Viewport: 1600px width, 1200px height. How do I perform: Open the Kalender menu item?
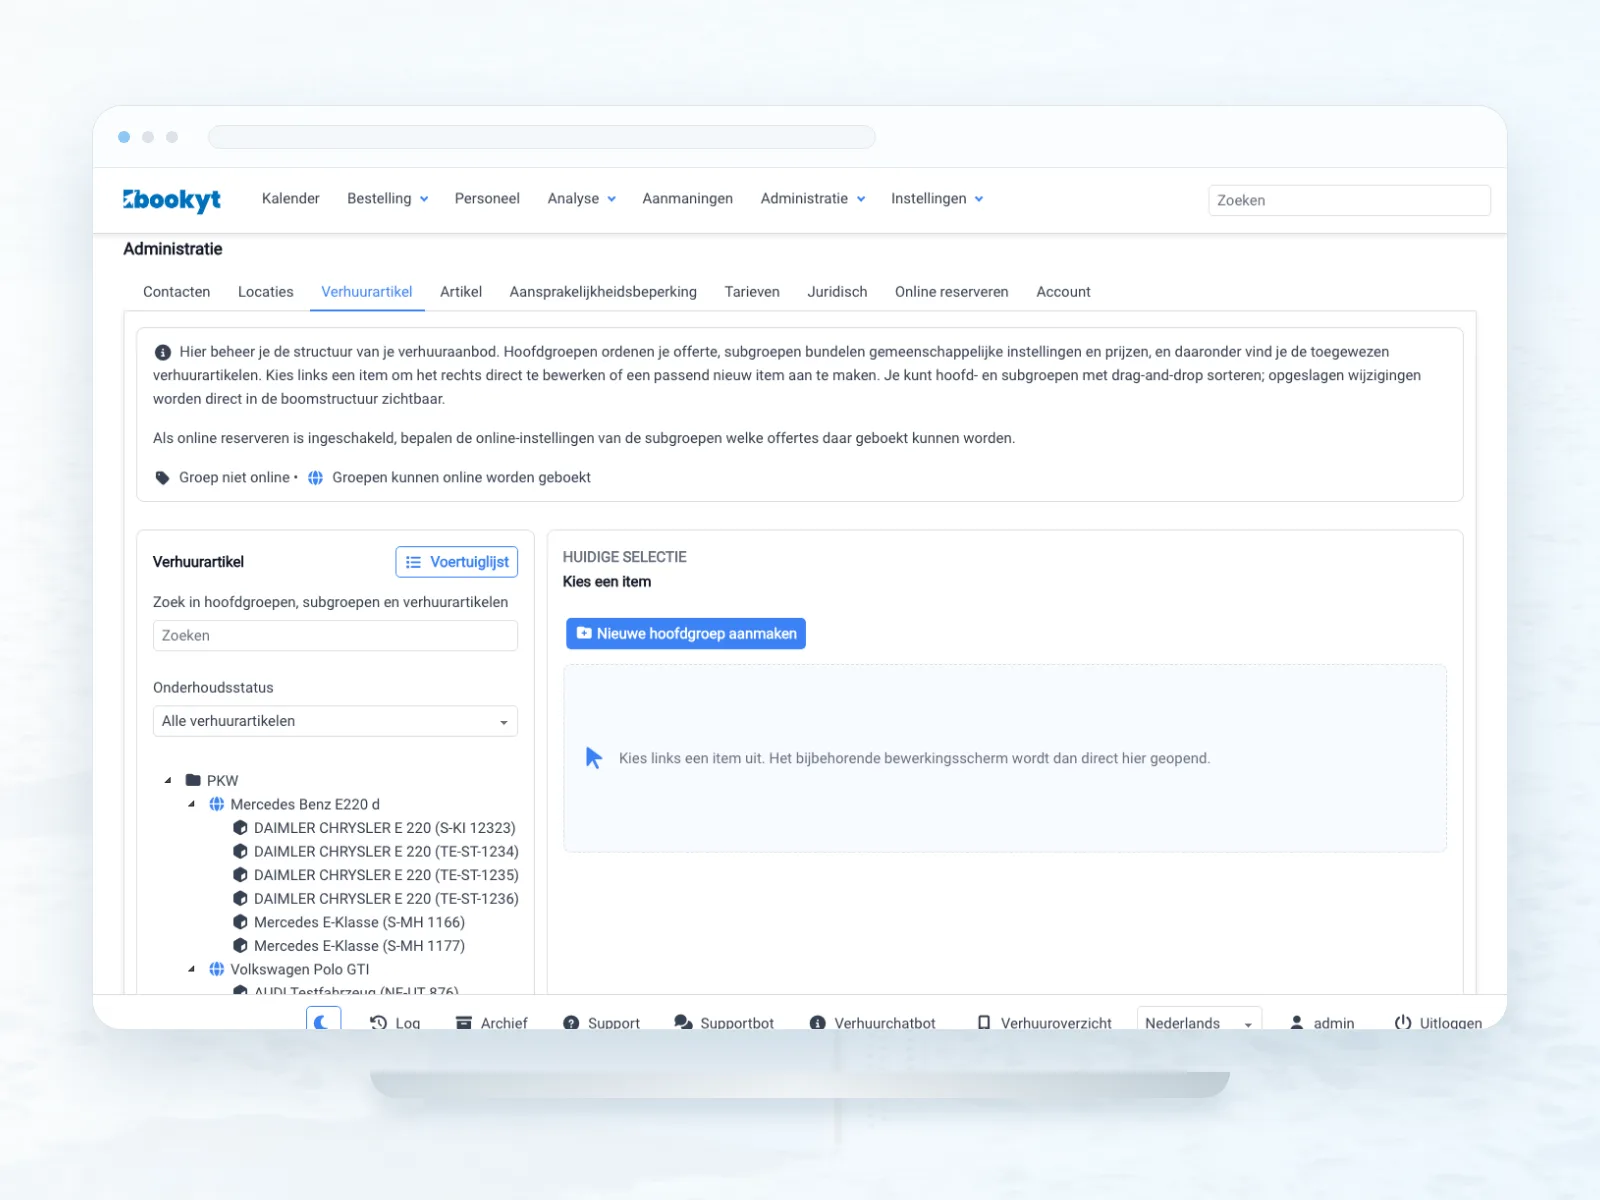click(291, 199)
